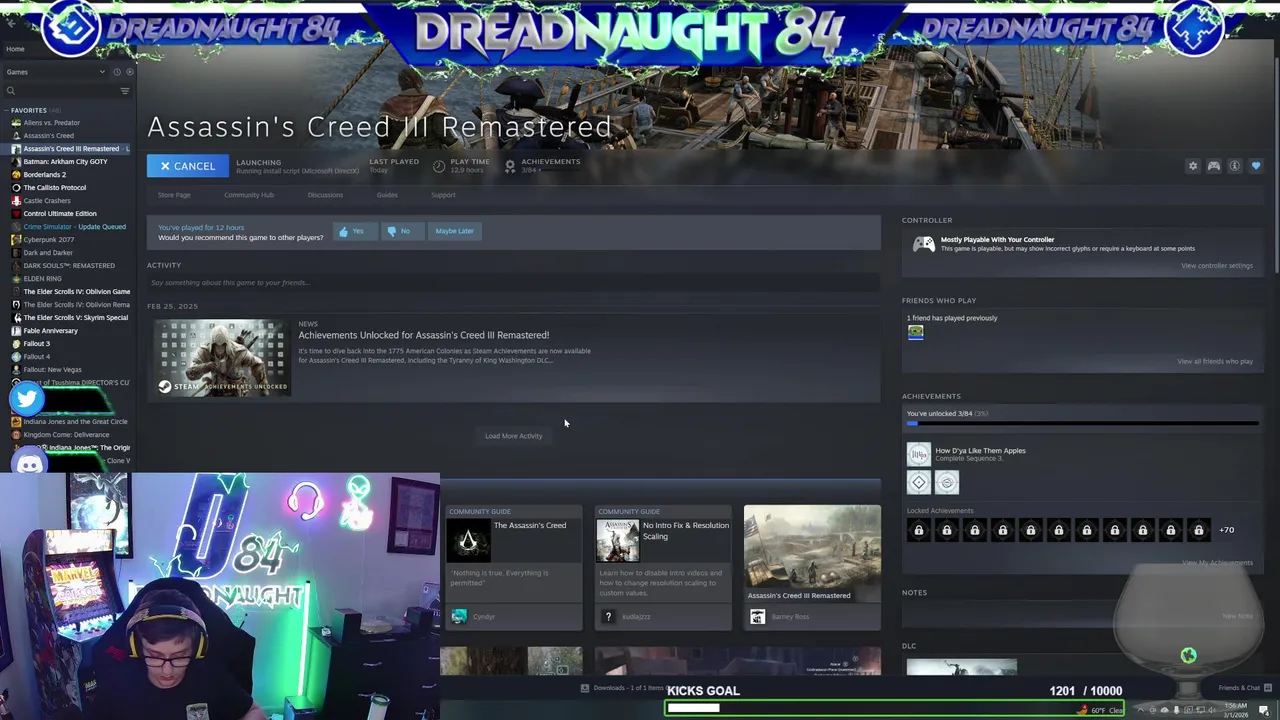Open View controller settings link
The image size is (1280, 720).
tap(1216, 266)
